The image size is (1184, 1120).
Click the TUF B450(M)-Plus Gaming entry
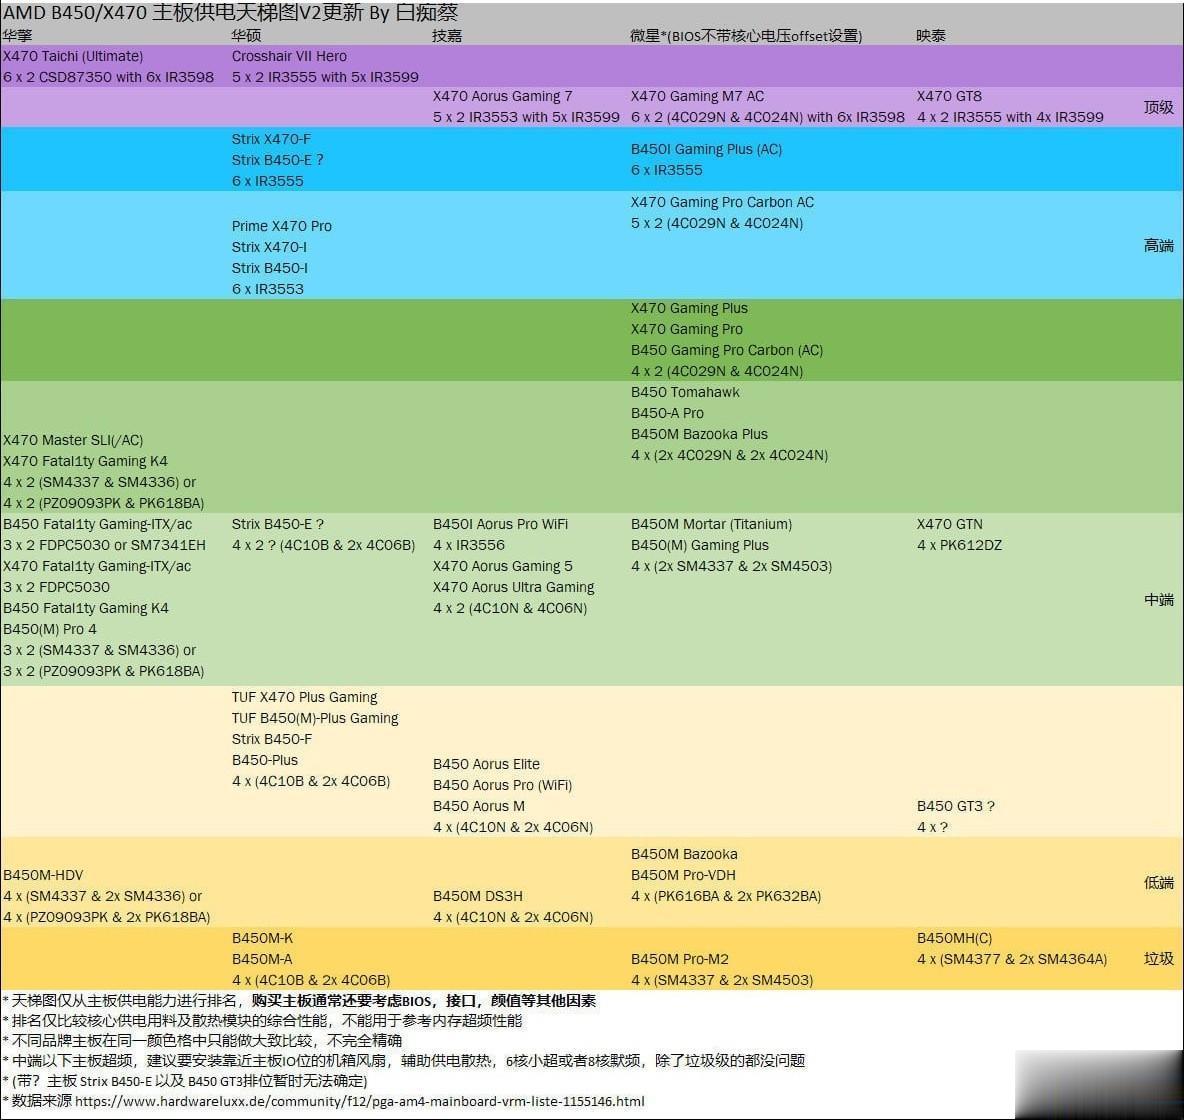click(x=315, y=718)
